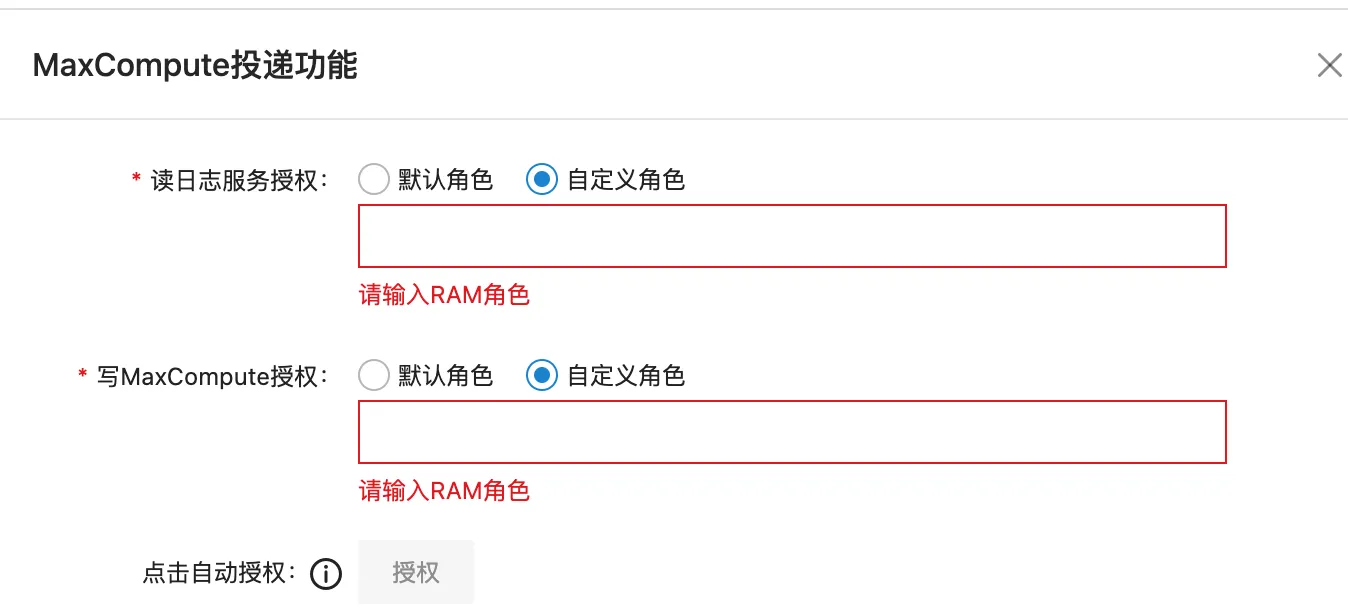Click the 读日志服务授权 field label
The height and width of the screenshot is (614, 1348).
pyautogui.click(x=239, y=181)
